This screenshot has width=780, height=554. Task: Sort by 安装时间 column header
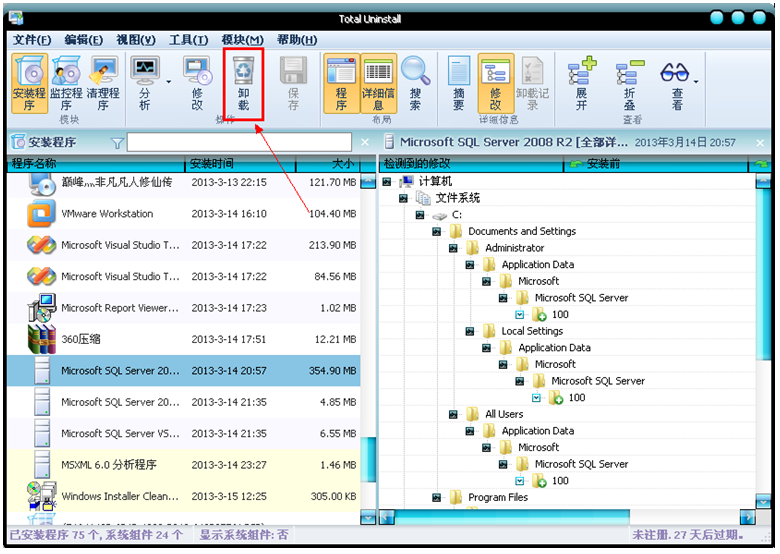pos(240,164)
